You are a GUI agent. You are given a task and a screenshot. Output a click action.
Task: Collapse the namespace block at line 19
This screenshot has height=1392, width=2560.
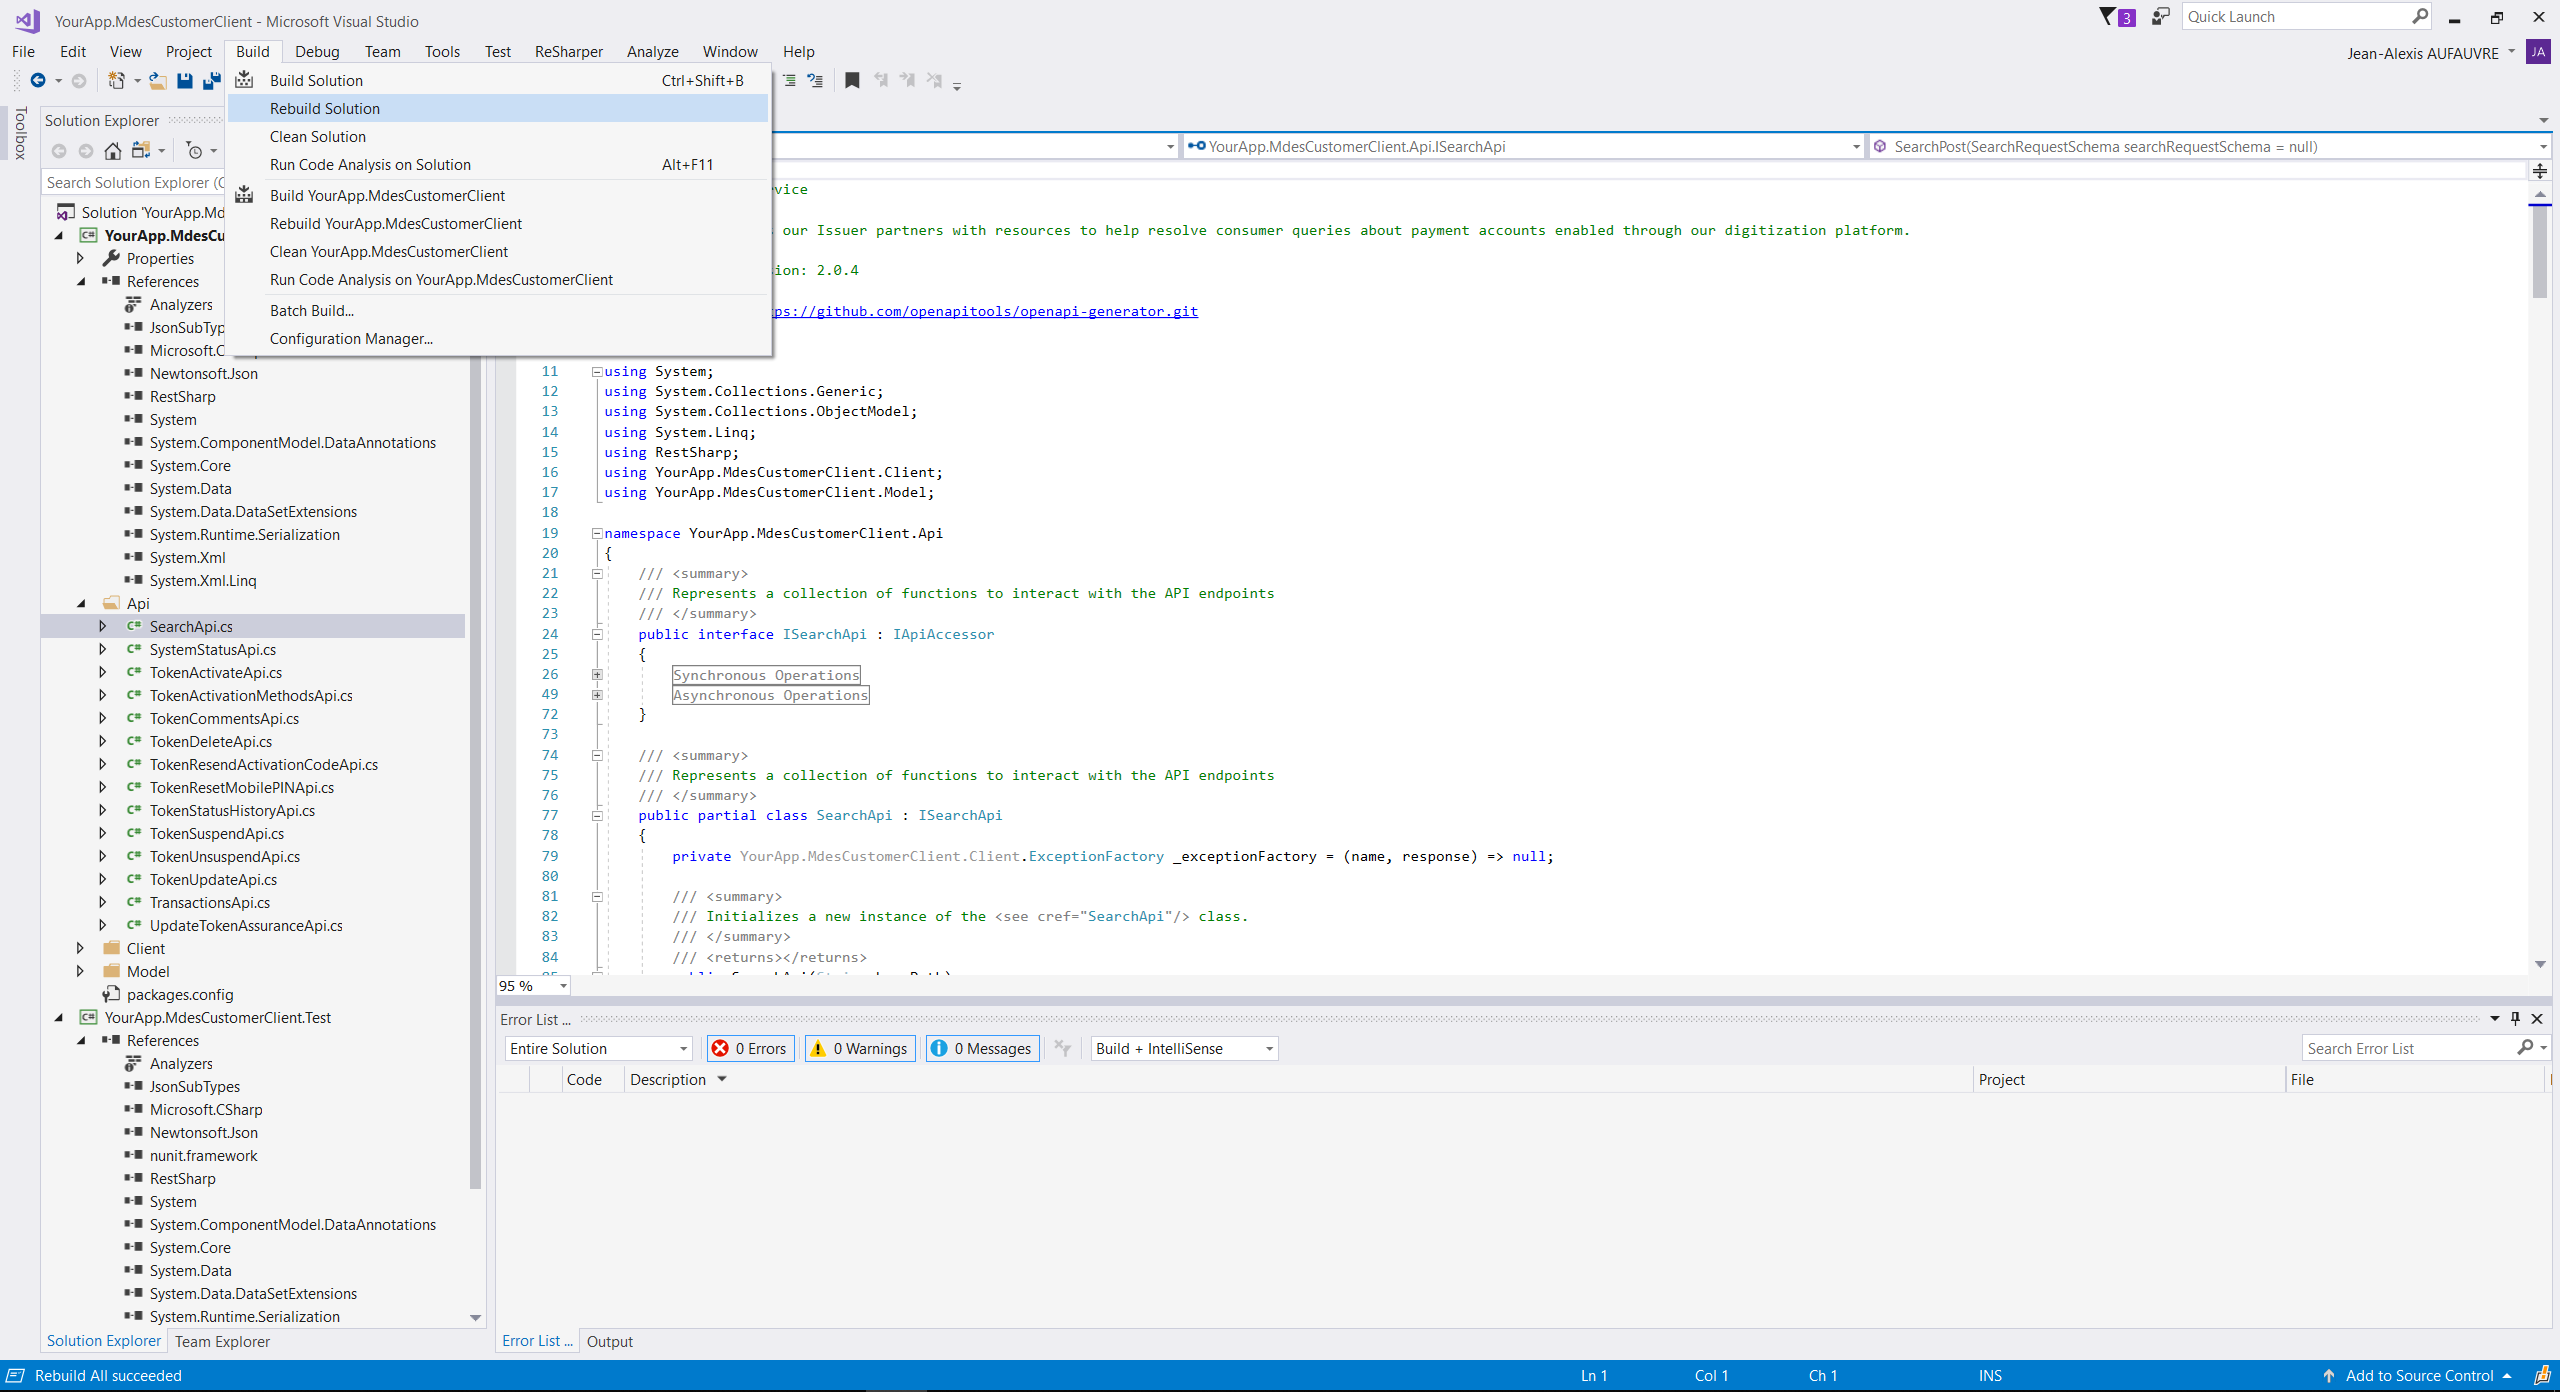(x=597, y=533)
